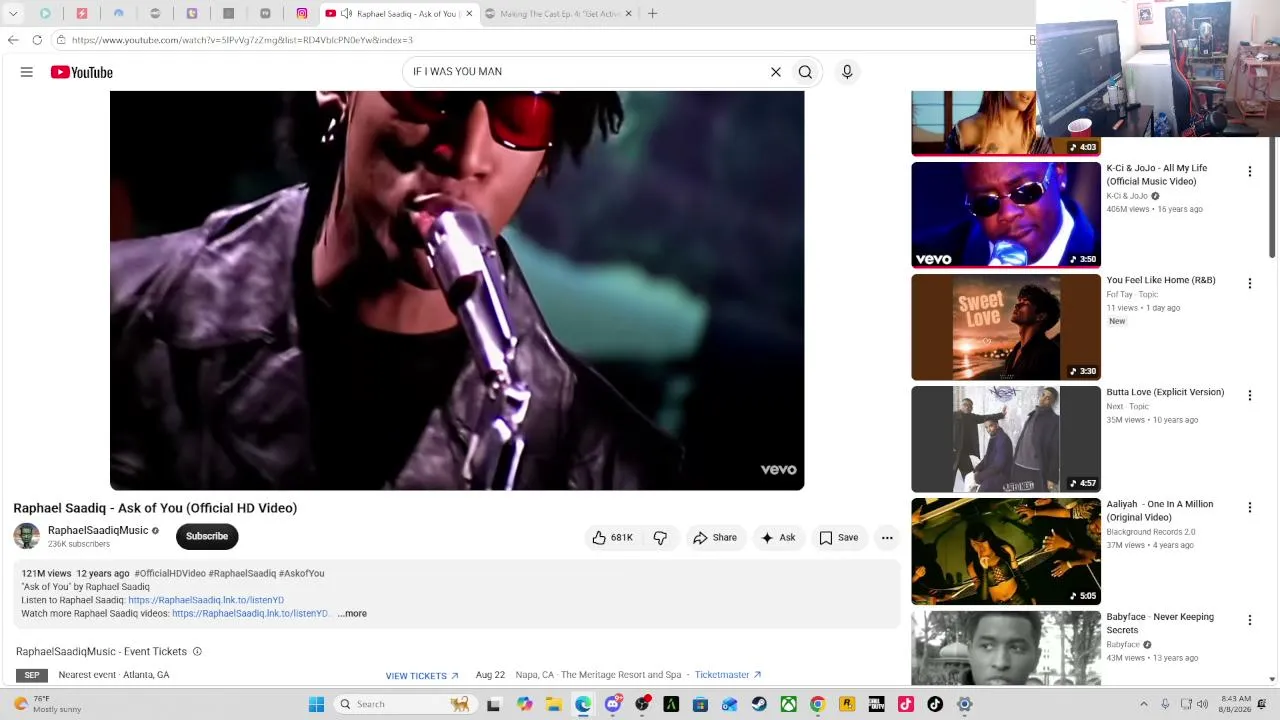Click the #AskofYou hashtag
1280x720 pixels.
pyautogui.click(x=301, y=574)
